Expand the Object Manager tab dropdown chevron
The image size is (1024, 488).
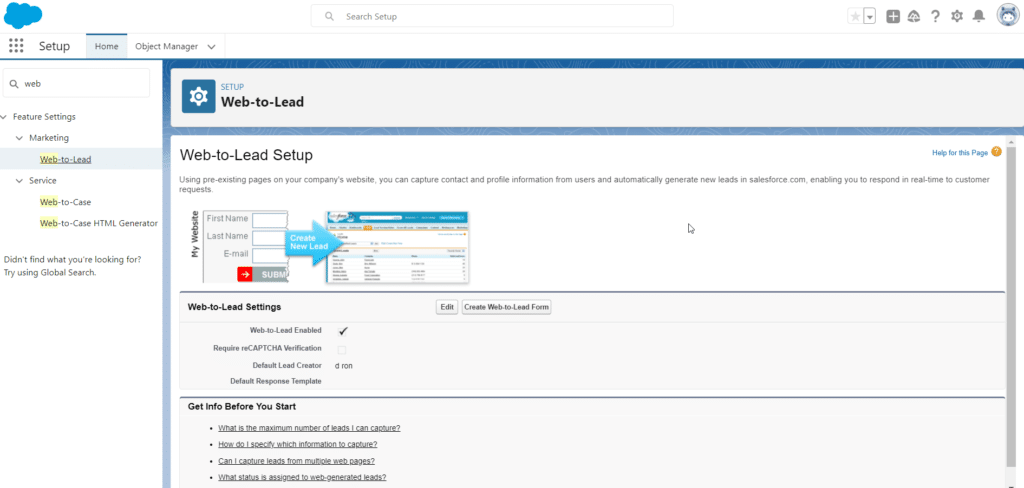[x=211, y=46]
